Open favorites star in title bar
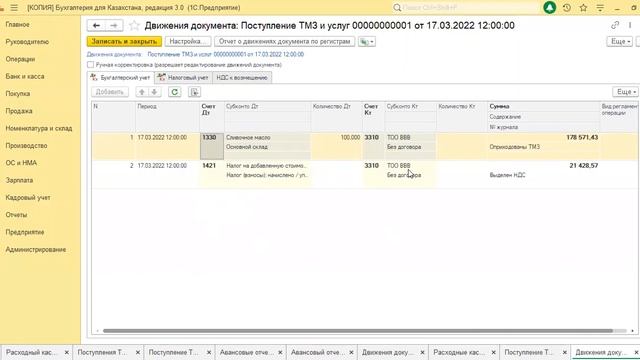Screen dimensions: 640x360 [583, 7]
